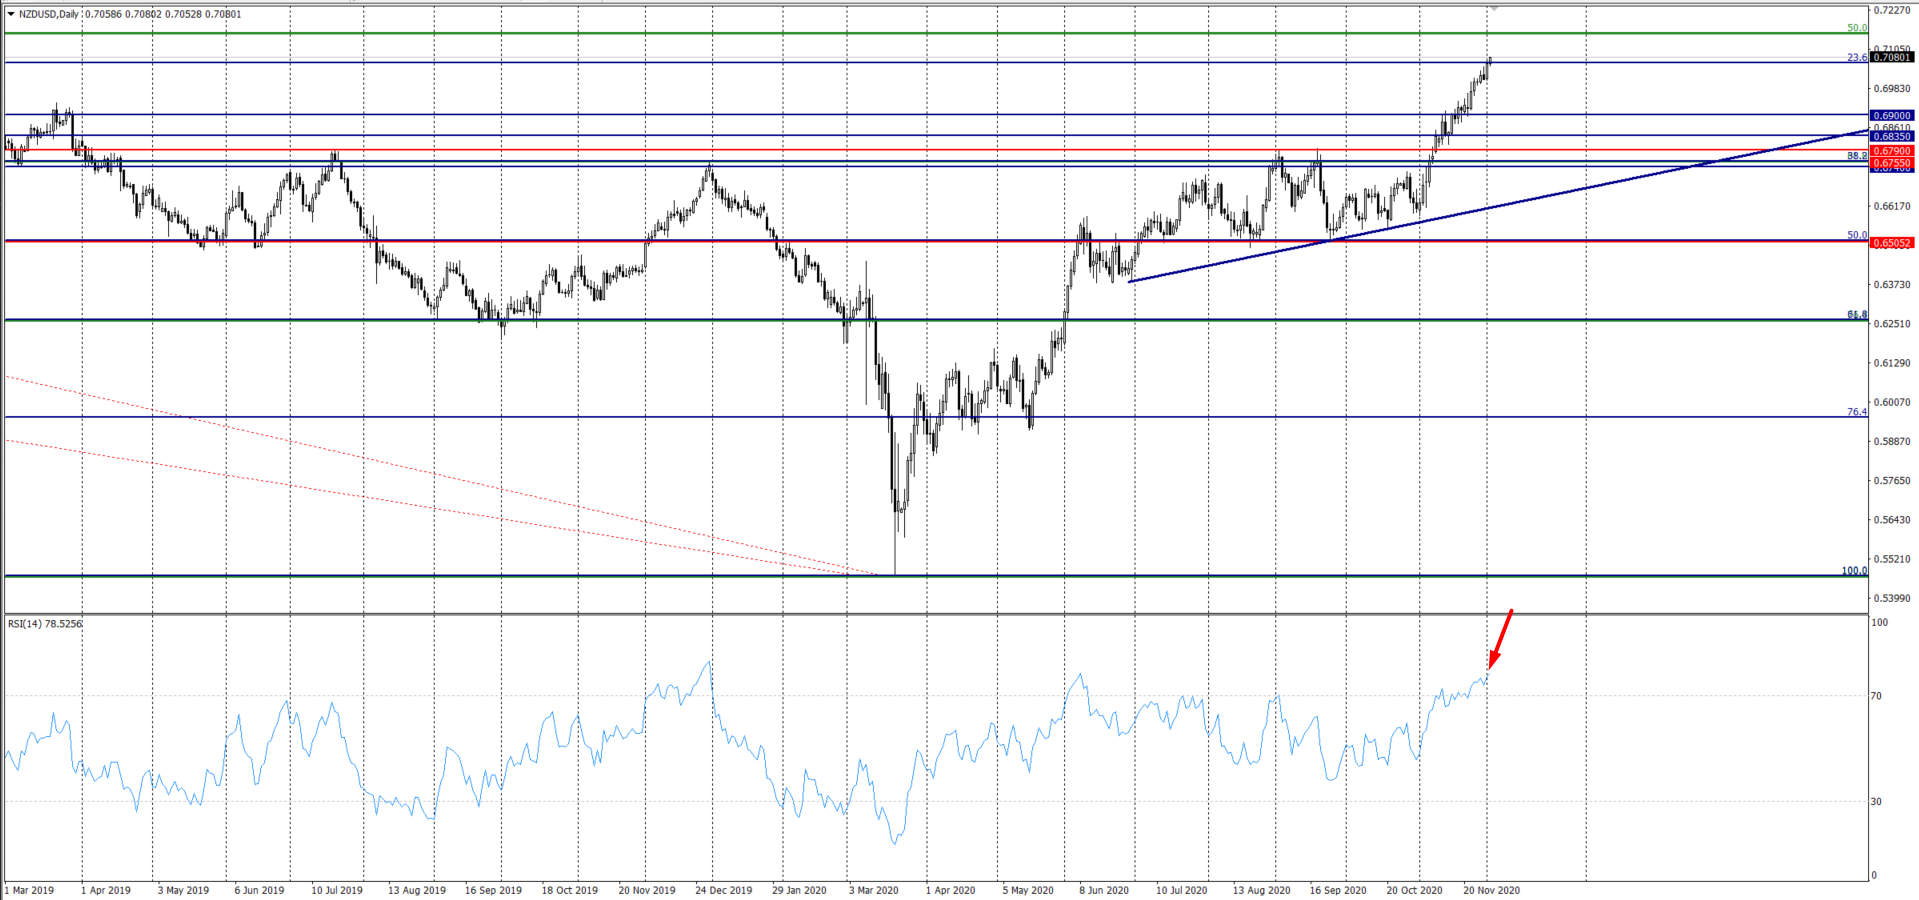Click the 100.0 Fibonacci level label

click(1854, 571)
